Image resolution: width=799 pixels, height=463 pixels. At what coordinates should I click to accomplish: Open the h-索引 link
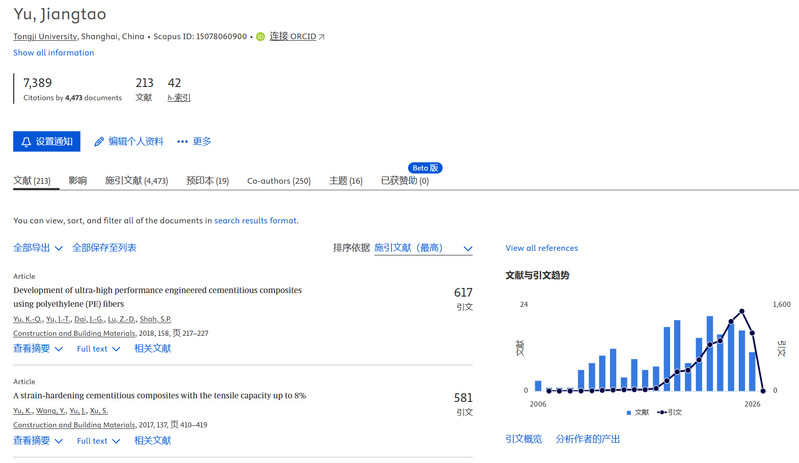coord(178,97)
